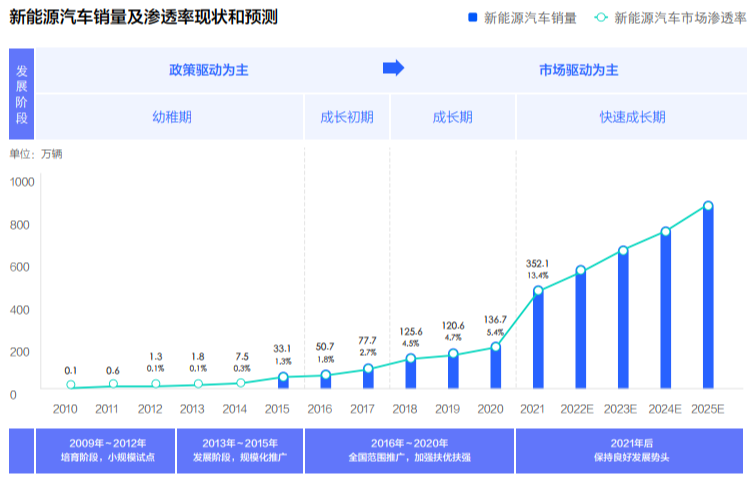Click the penetration line marker at 2013
Screen dimensions: 753x481
pos(198,384)
